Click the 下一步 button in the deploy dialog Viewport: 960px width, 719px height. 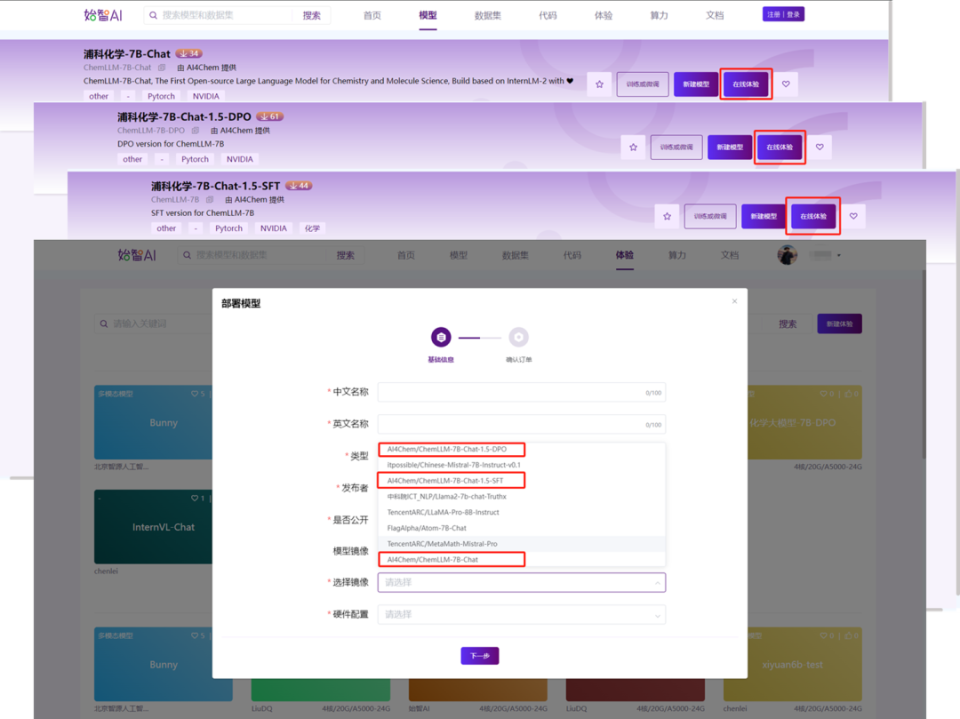478,655
